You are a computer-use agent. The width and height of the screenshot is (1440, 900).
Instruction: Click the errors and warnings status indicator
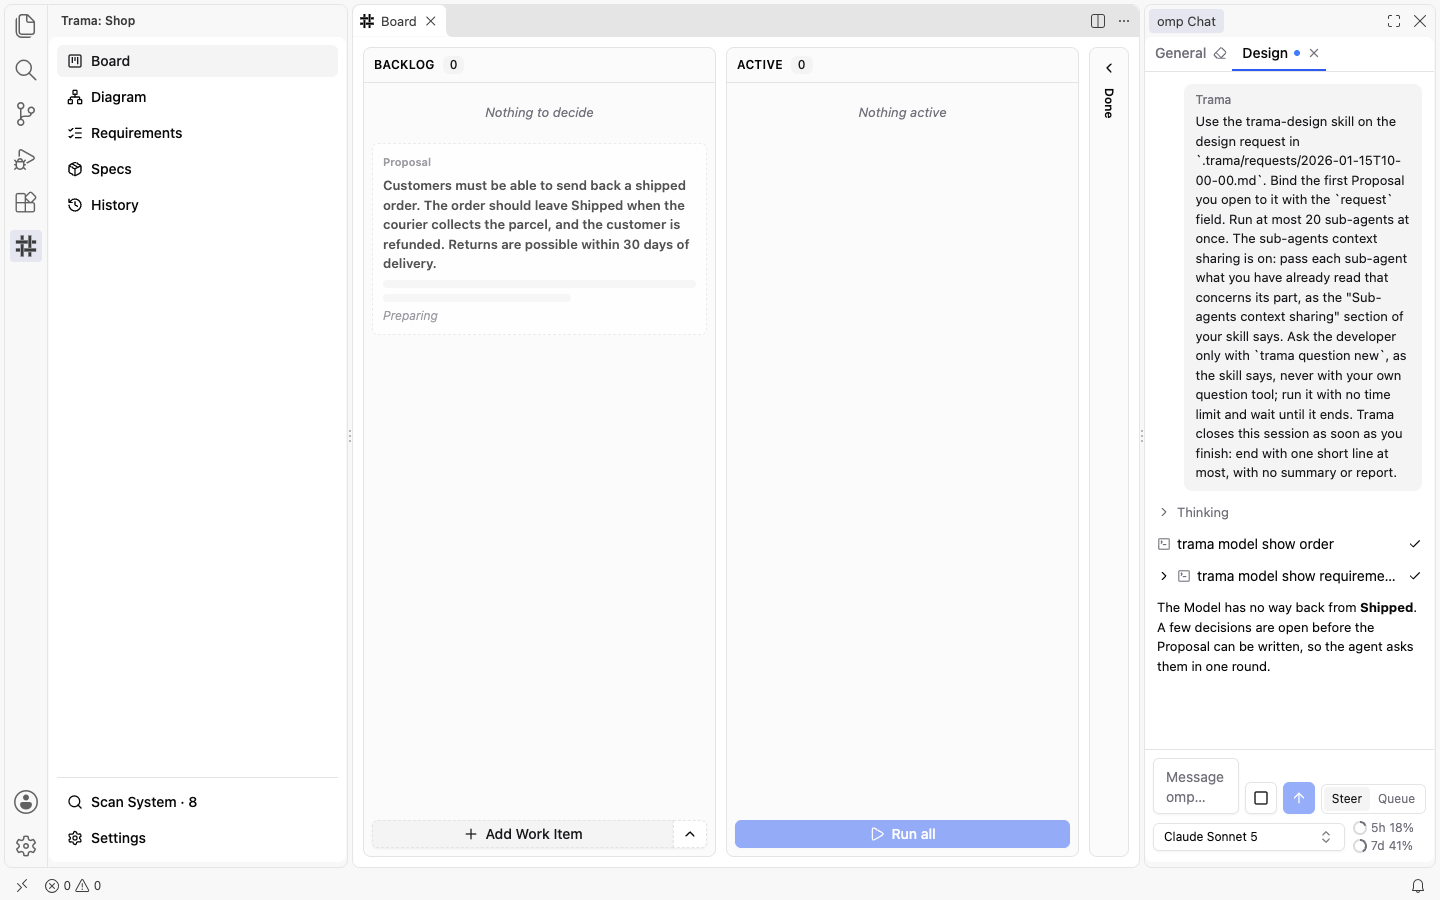73,886
